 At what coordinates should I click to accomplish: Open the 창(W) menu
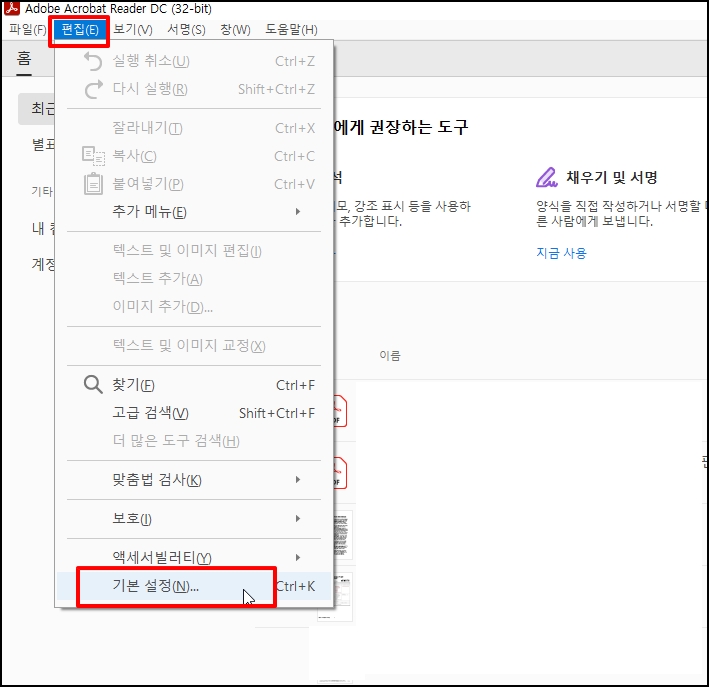point(235,29)
